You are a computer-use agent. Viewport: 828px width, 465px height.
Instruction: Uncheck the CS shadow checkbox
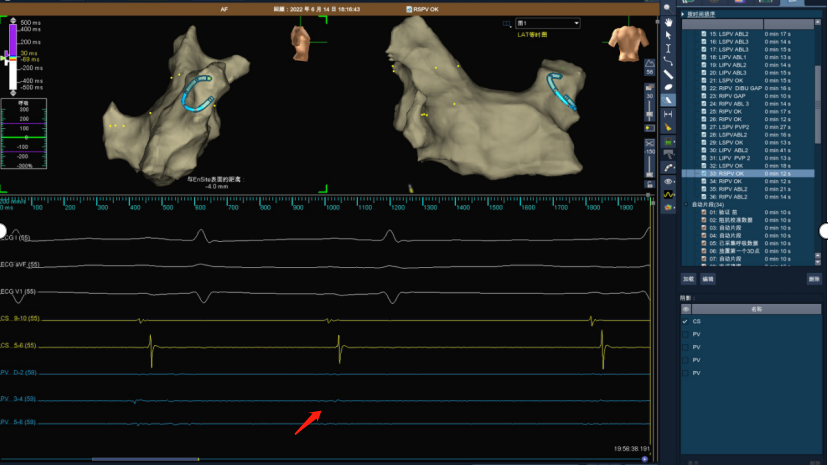click(x=685, y=321)
